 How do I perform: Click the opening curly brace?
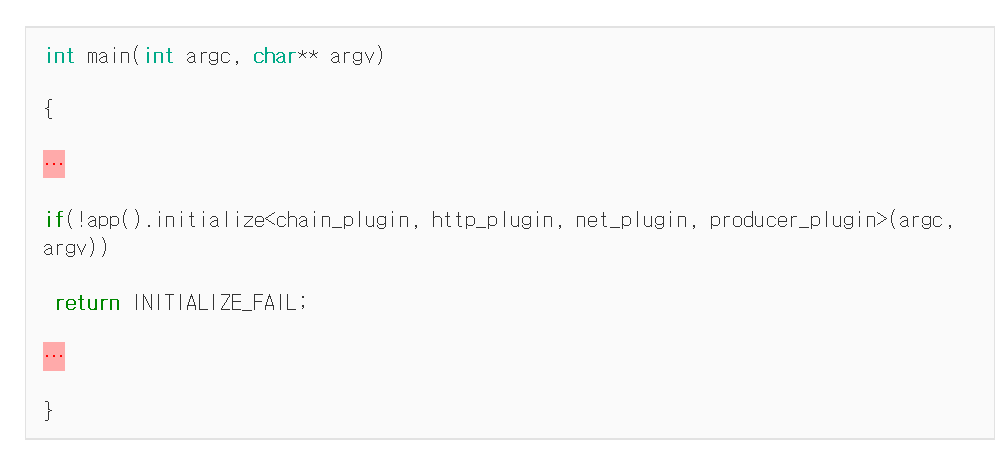(x=49, y=110)
